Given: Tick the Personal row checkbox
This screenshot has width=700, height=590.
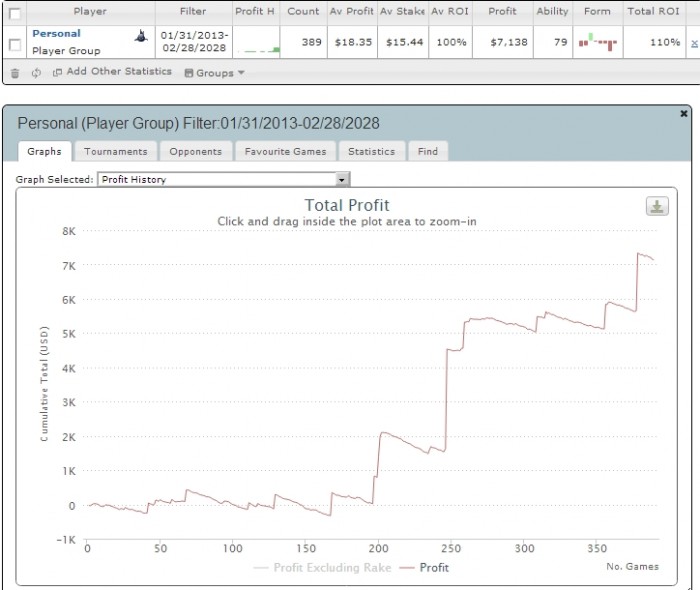Looking at the screenshot, I should click(x=15, y=44).
